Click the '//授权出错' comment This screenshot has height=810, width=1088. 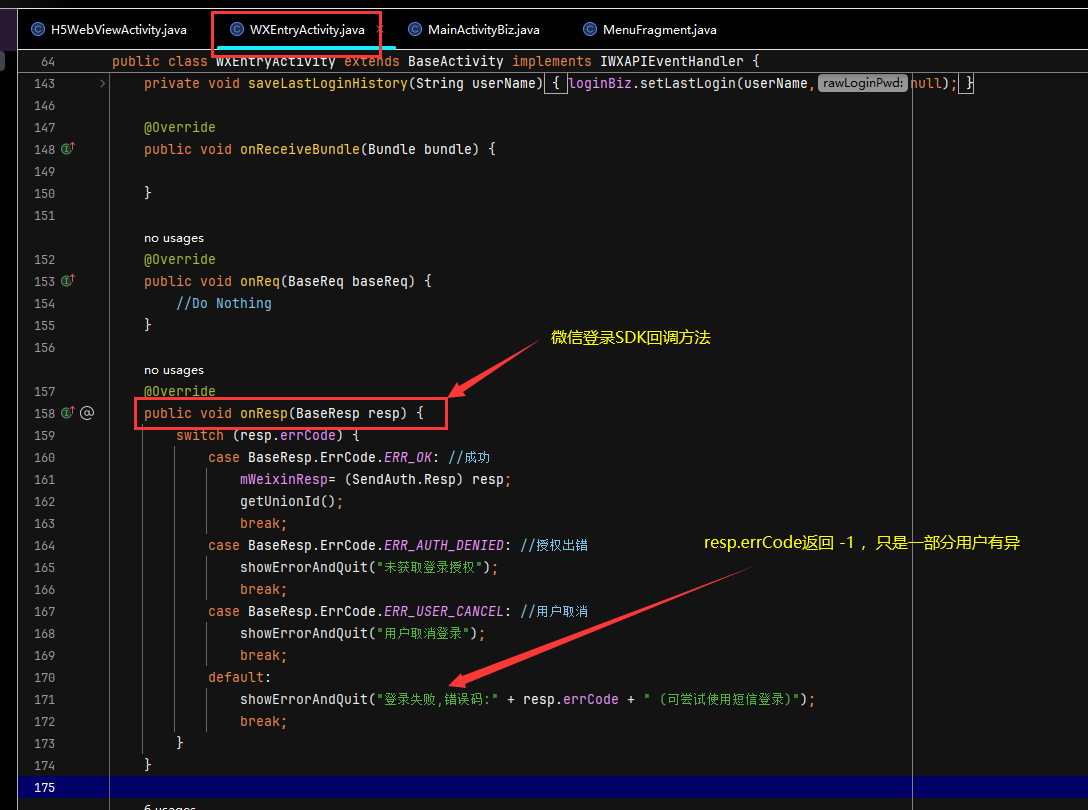click(554, 546)
